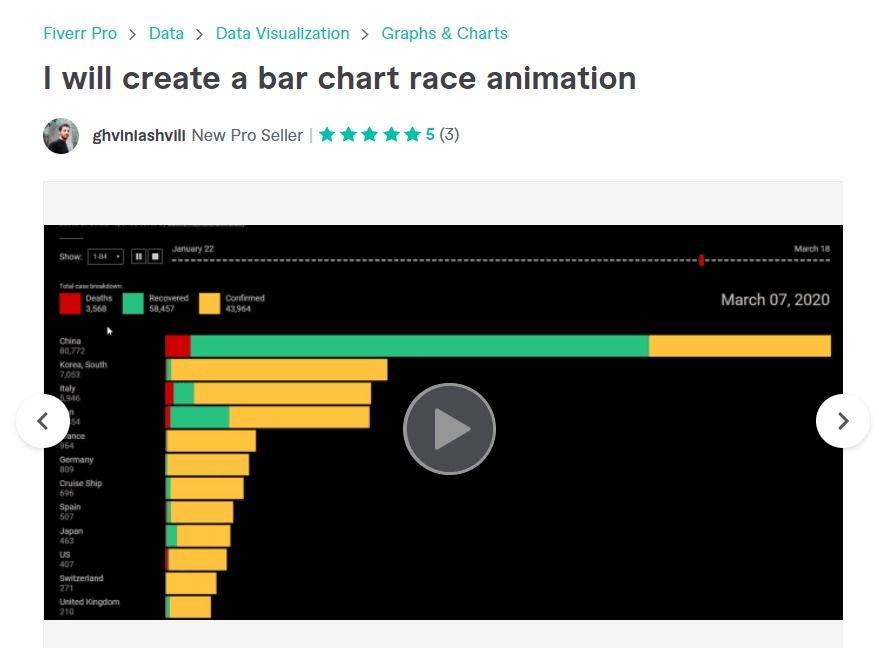This screenshot has height=648, width=879.
Task: Click the Korea, South row label
Action: (x=83, y=364)
